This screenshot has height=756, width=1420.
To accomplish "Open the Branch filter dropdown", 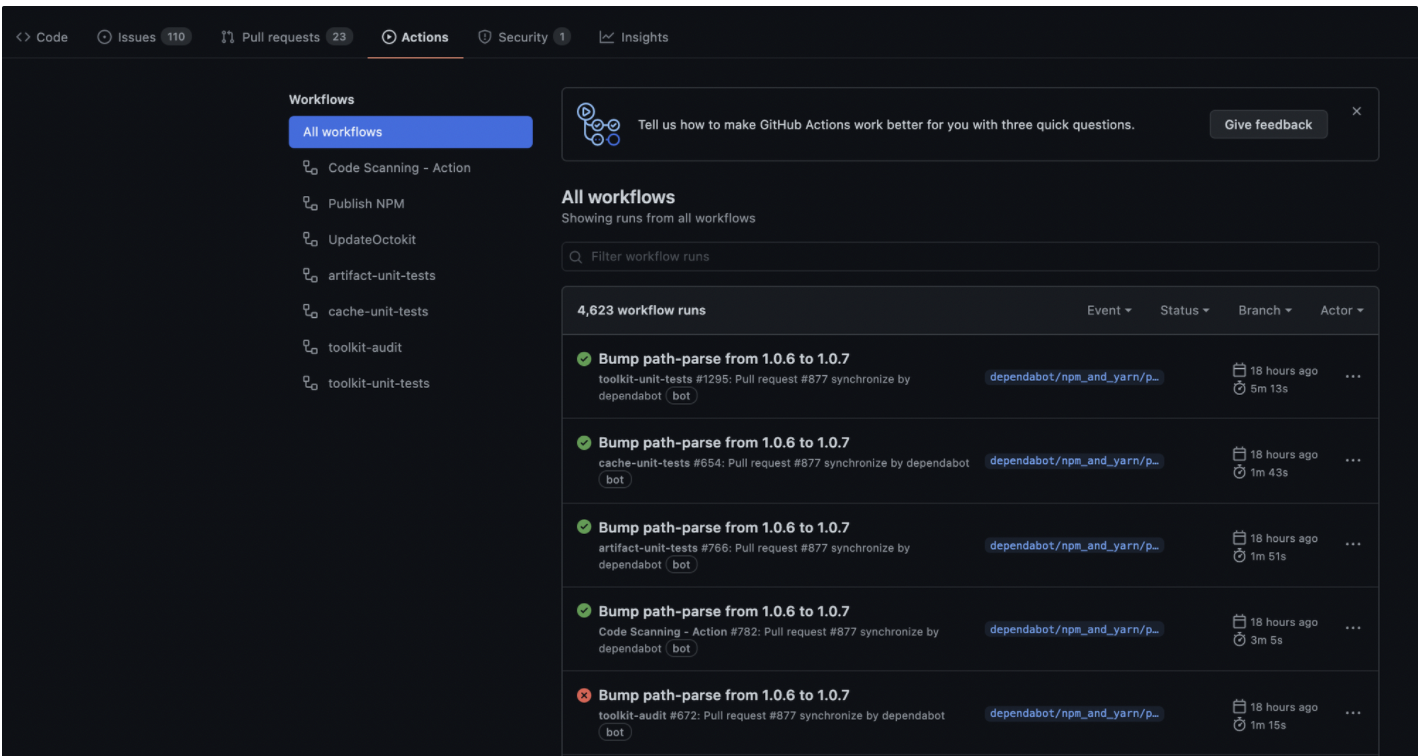I will click(x=1264, y=311).
